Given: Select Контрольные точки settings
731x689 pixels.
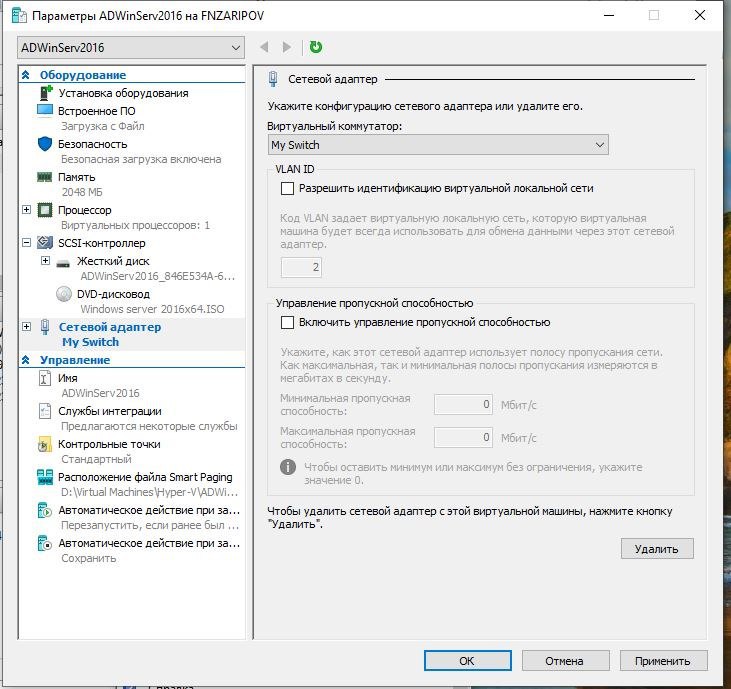Looking at the screenshot, I should click(109, 444).
